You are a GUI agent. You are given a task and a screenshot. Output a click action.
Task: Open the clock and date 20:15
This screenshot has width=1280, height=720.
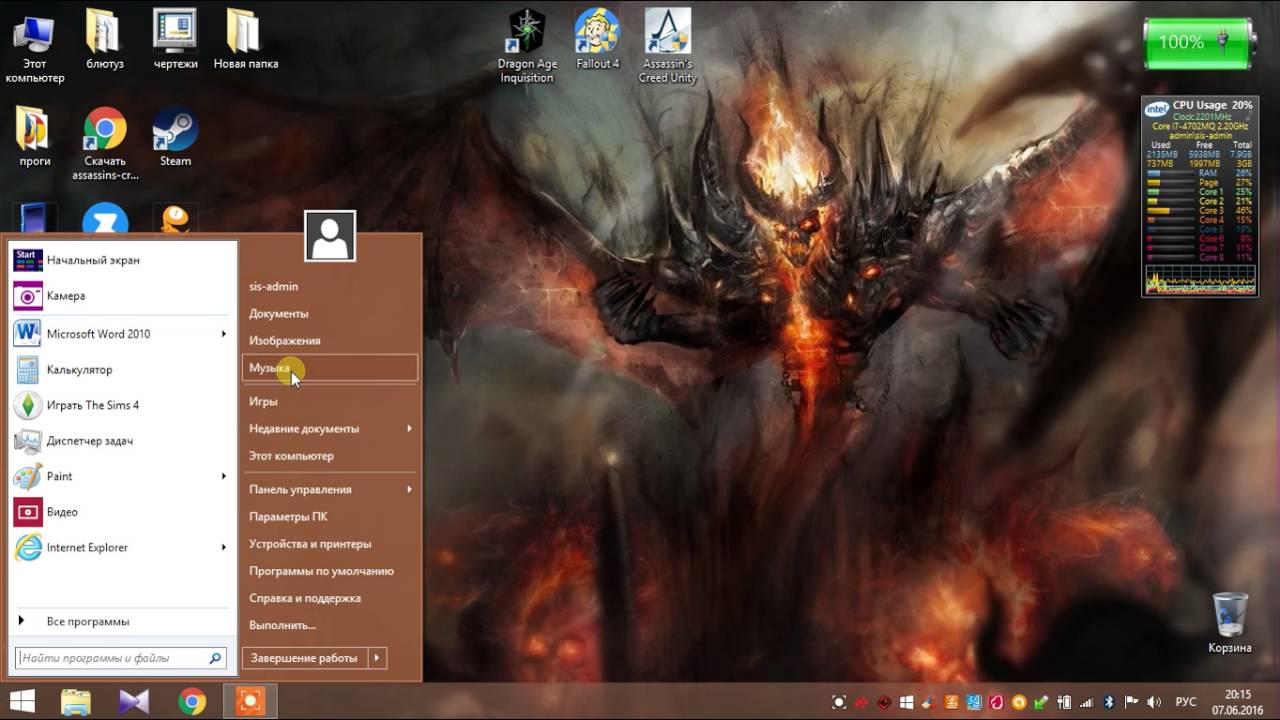1237,702
